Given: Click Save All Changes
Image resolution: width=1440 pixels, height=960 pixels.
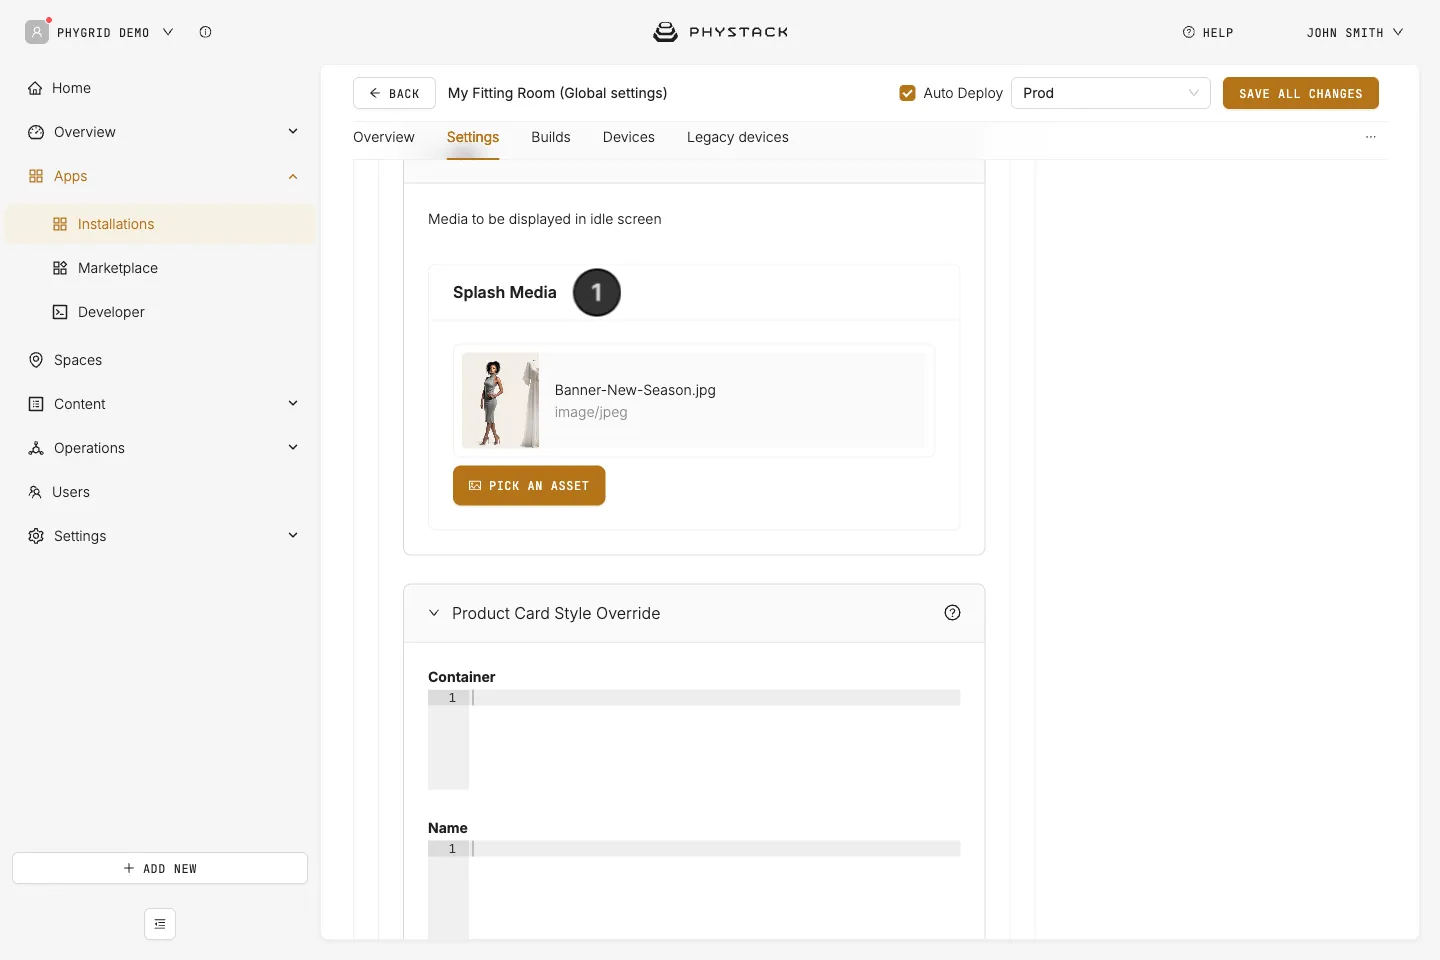Looking at the screenshot, I should point(1301,93).
